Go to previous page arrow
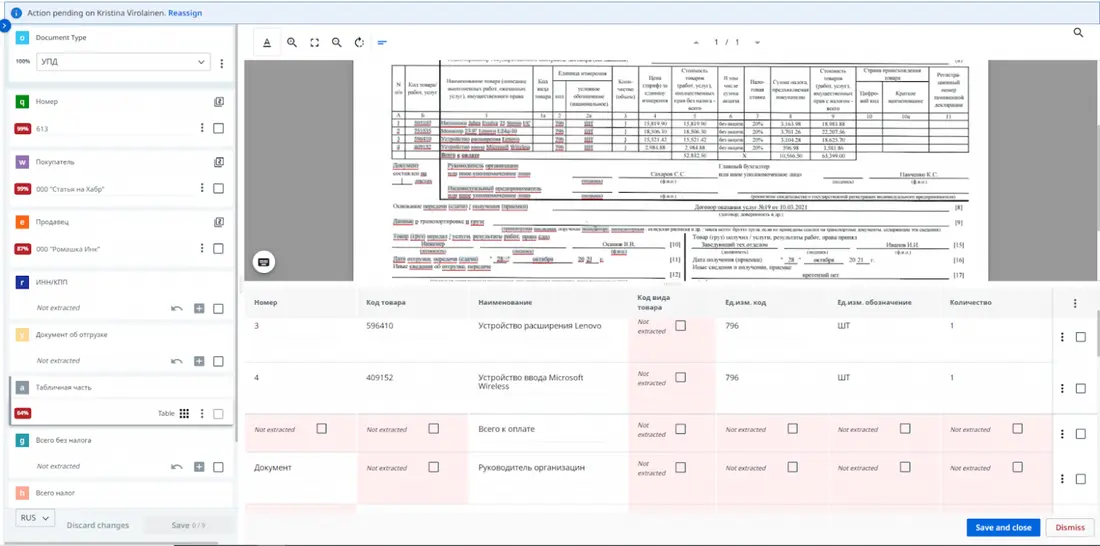Screen dimensions: 1100x546 (696, 43)
